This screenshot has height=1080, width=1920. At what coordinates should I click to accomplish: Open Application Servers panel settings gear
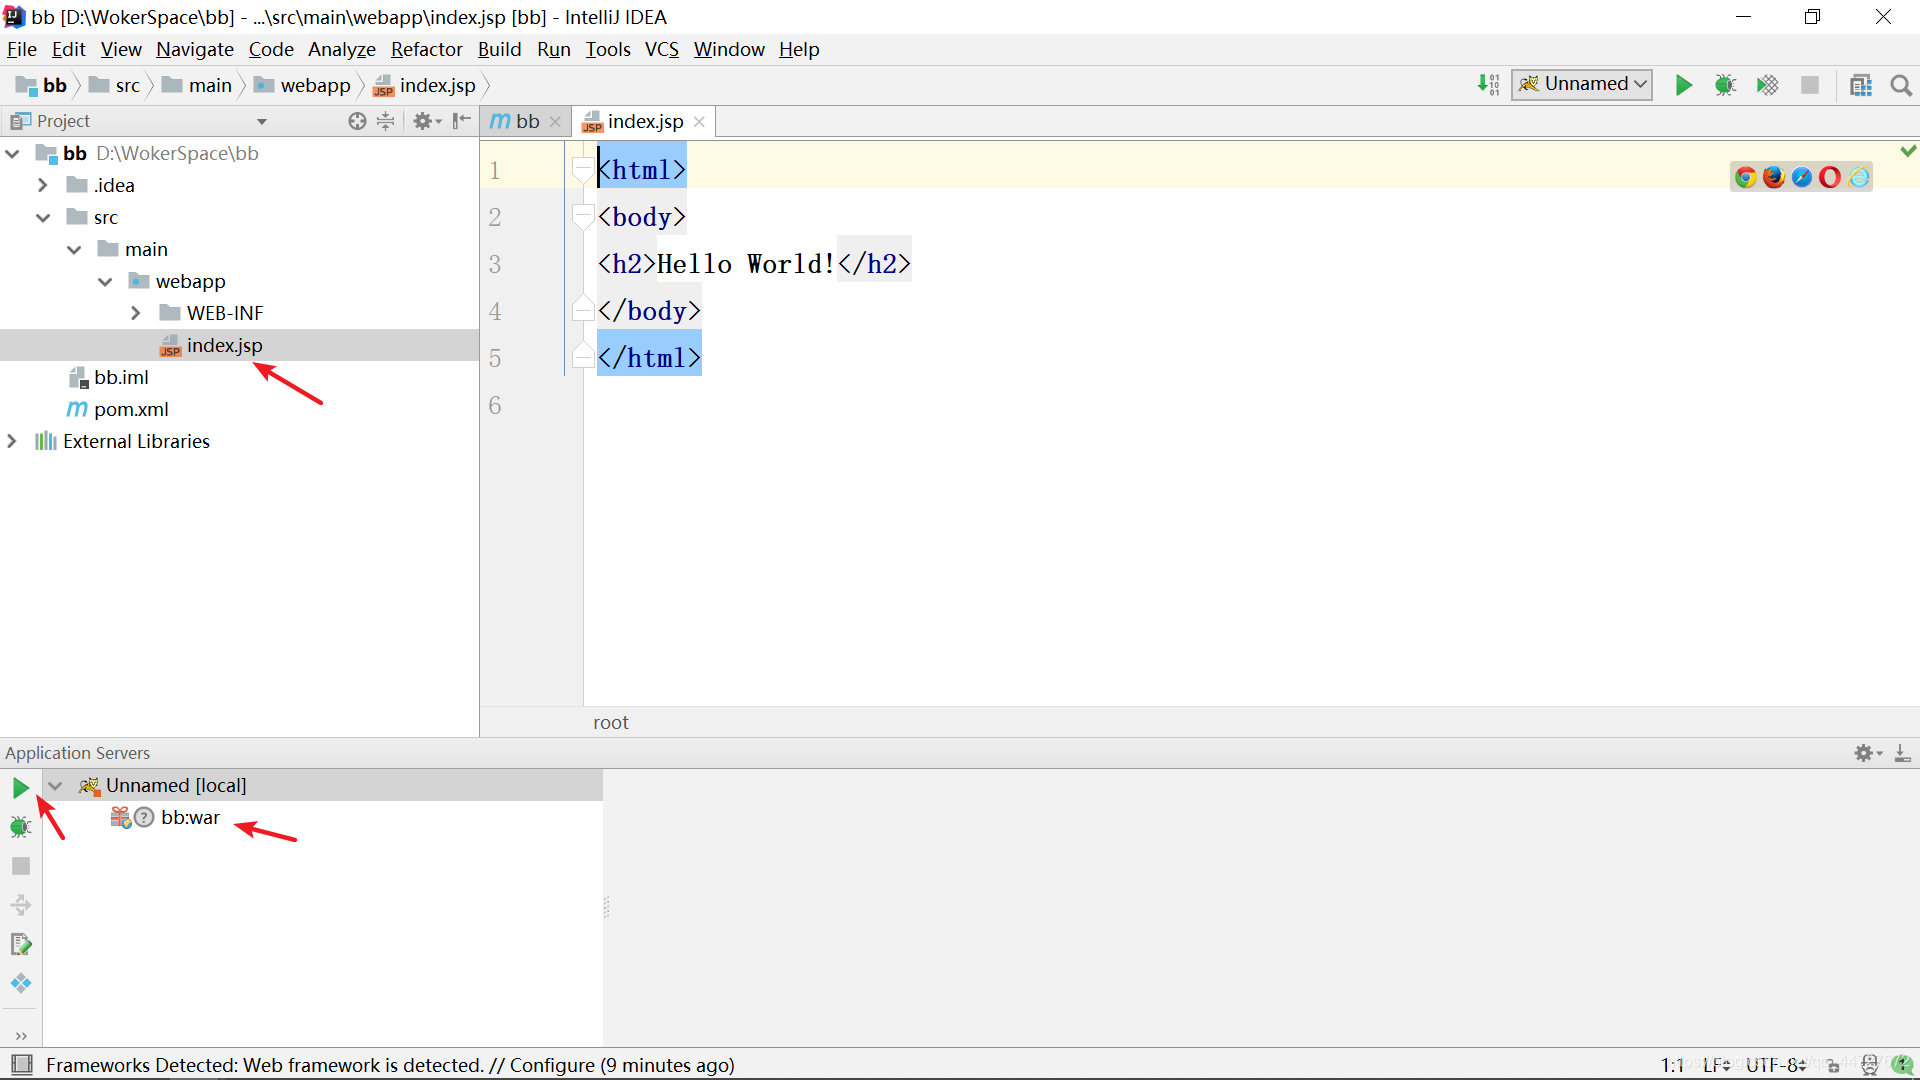(1868, 753)
